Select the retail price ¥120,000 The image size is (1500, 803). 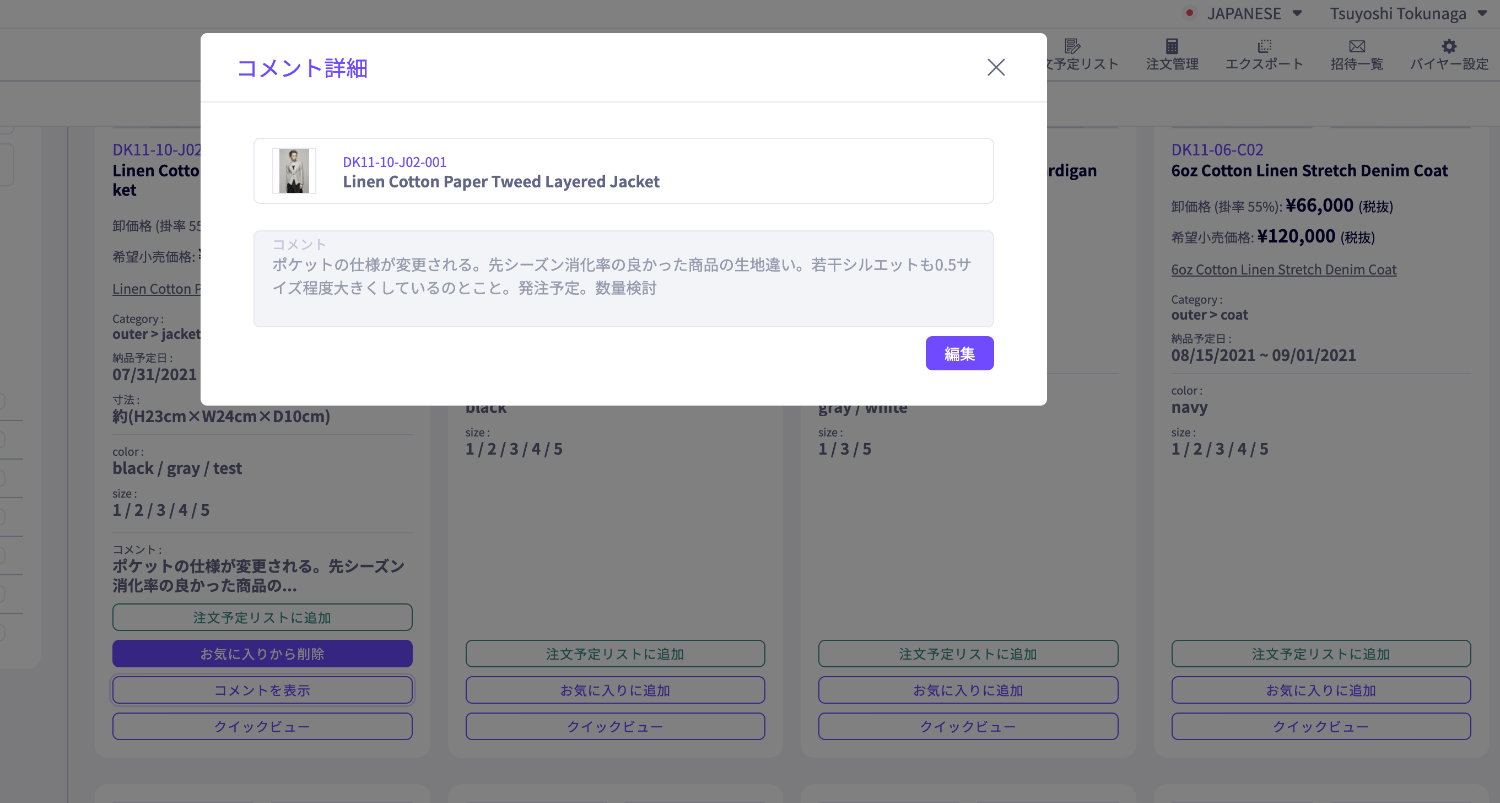[x=1296, y=236]
